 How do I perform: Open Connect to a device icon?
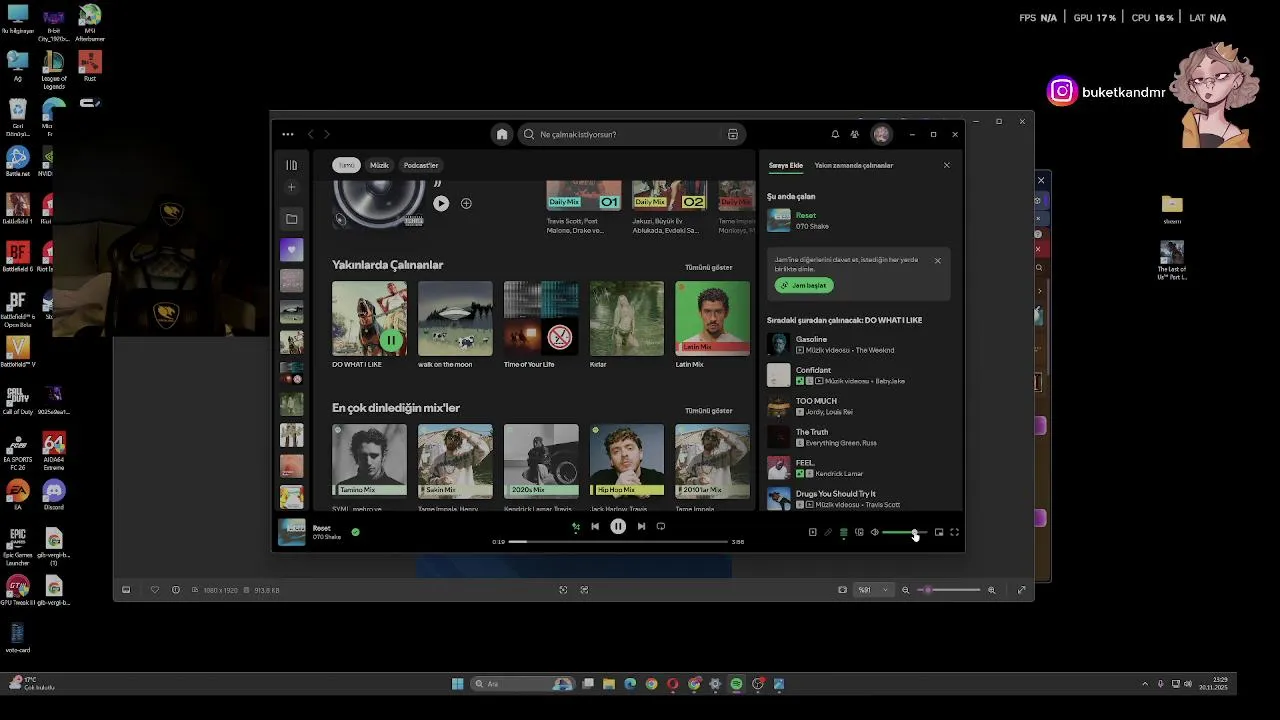click(x=859, y=532)
